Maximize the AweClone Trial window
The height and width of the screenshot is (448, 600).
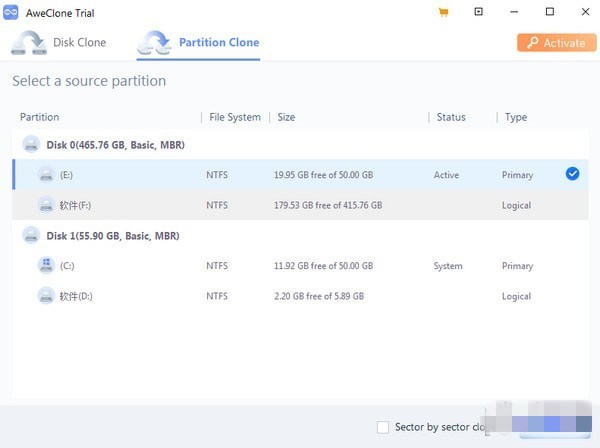point(549,12)
